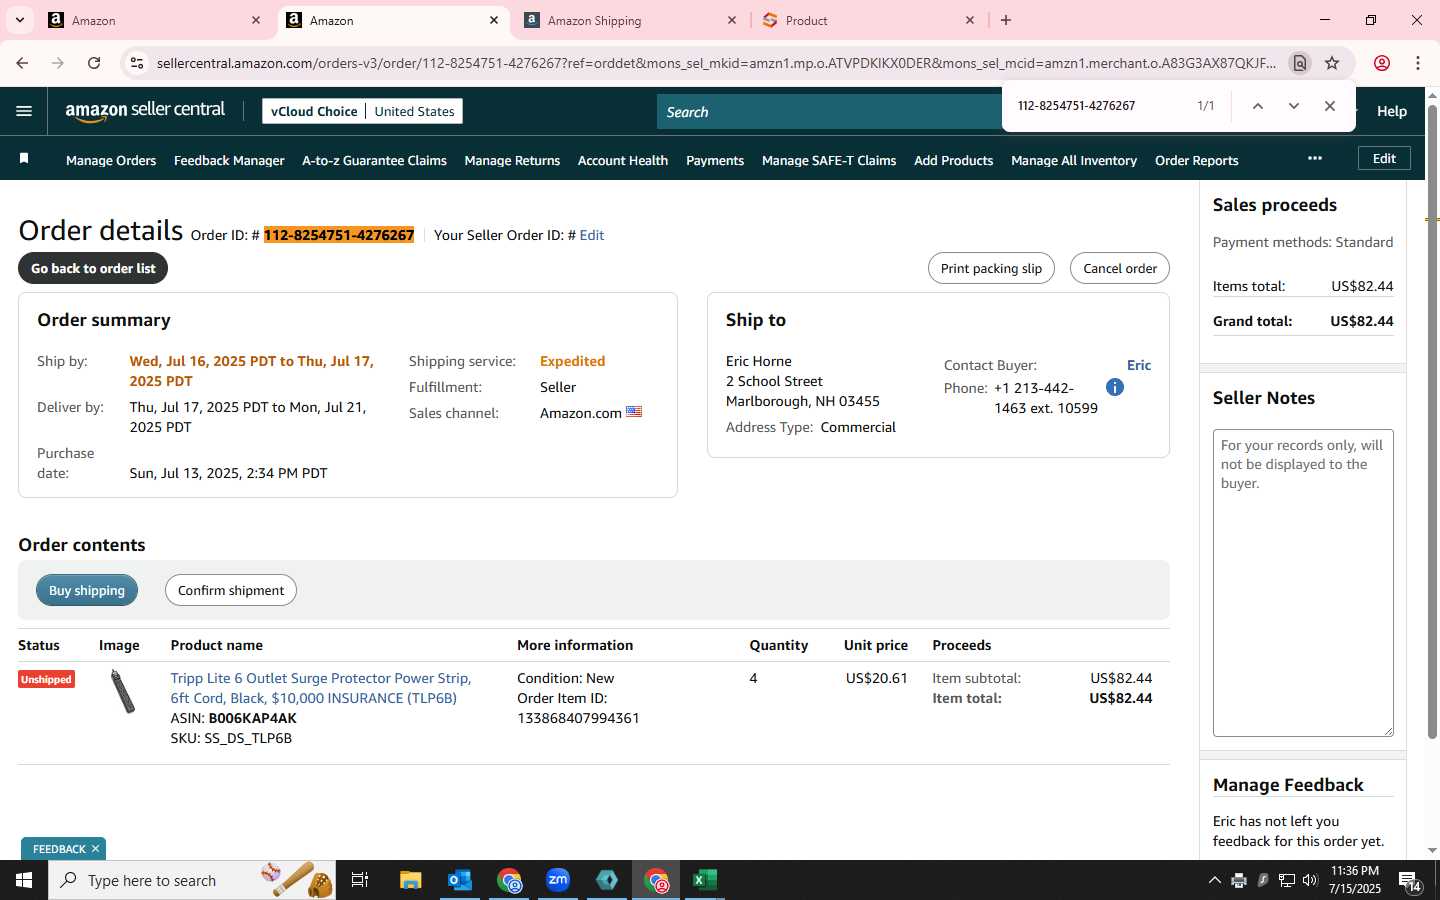Open Account Health
This screenshot has height=900, width=1440.
pyautogui.click(x=623, y=160)
